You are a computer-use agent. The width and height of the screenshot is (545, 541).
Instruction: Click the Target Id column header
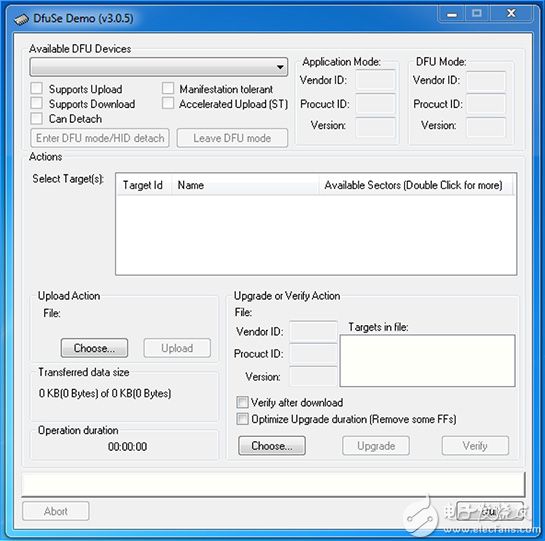coord(144,185)
